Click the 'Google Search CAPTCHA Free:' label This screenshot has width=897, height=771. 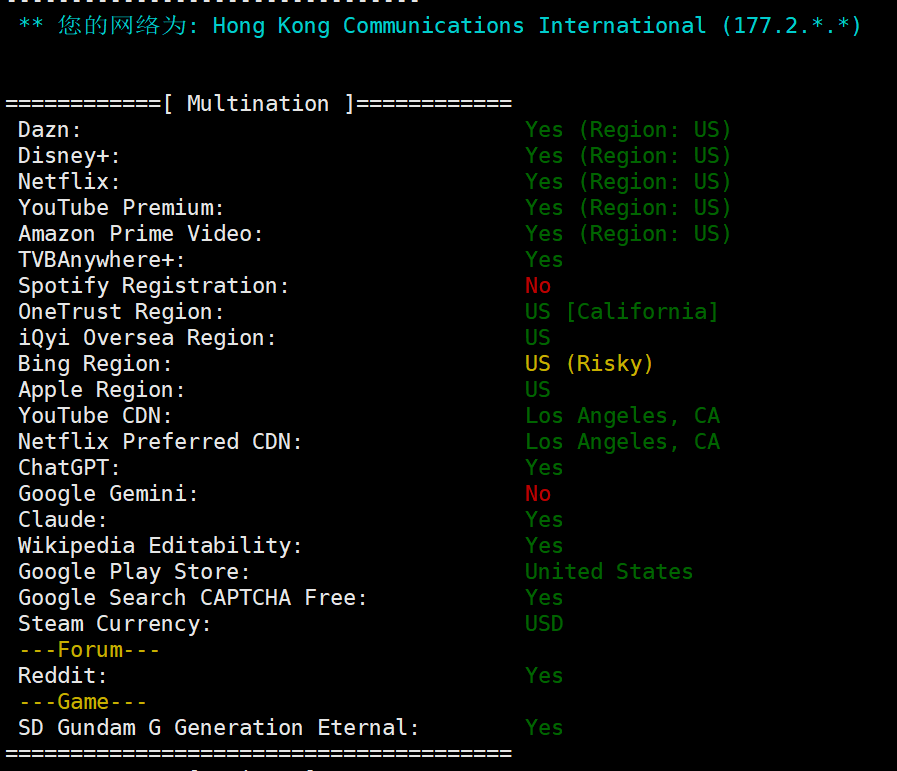(192, 598)
